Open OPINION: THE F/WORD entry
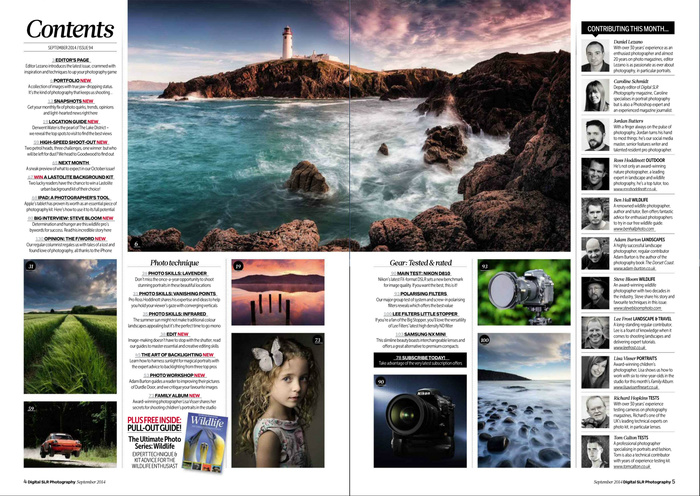This screenshot has width=700, height=496. click(71, 239)
